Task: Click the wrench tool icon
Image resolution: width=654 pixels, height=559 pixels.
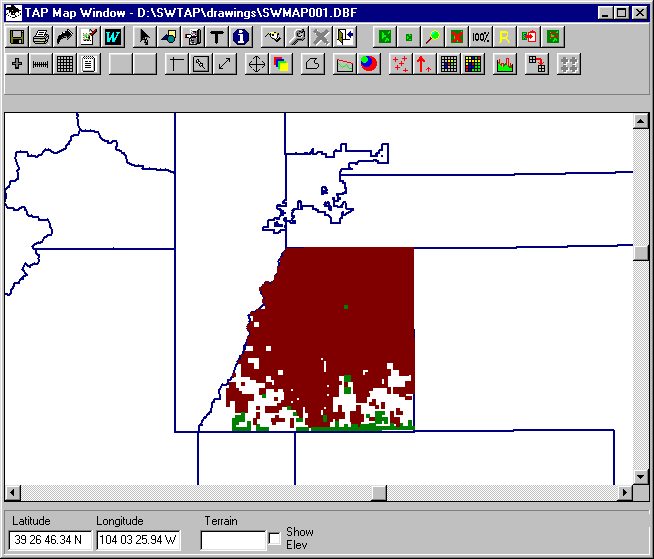Action: [297, 37]
